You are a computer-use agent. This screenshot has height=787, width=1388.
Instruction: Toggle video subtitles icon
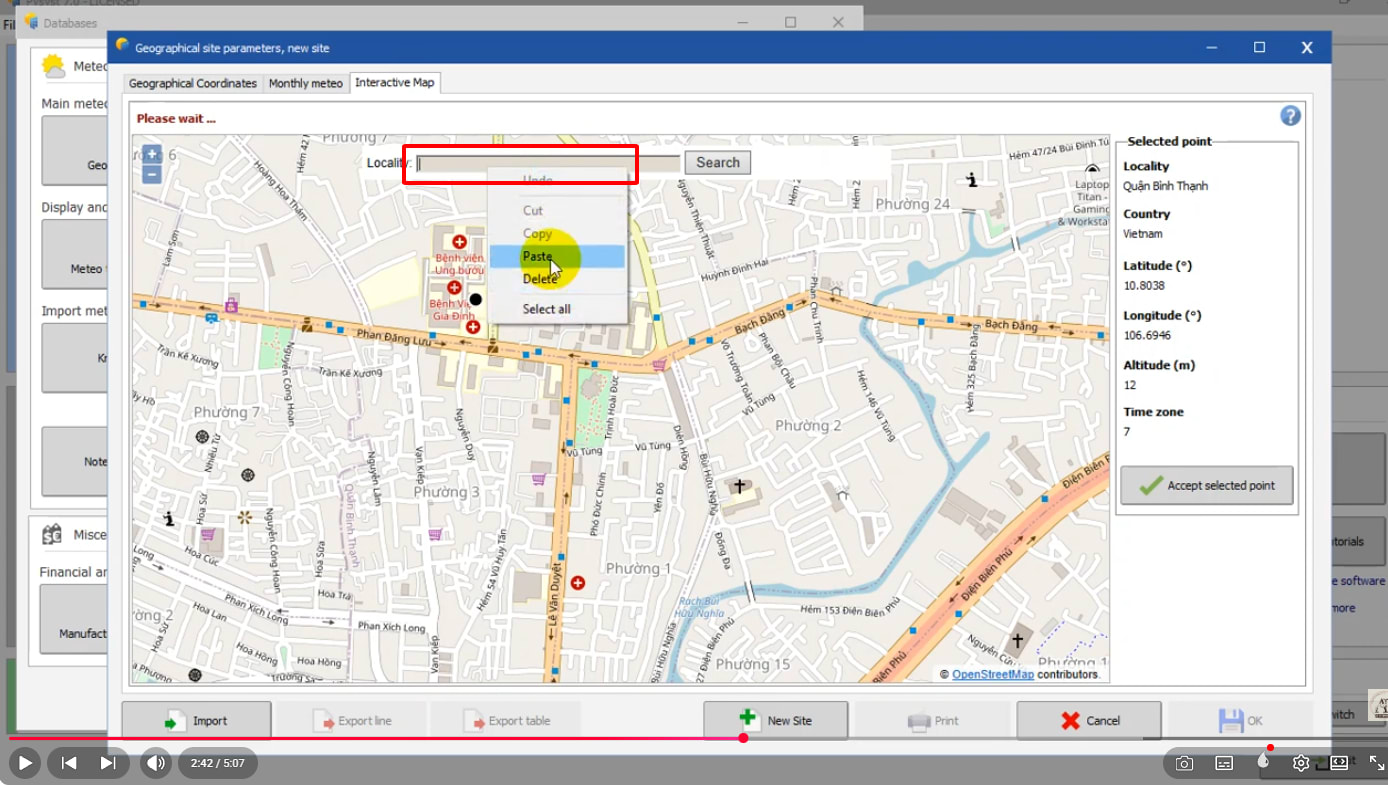(1224, 764)
